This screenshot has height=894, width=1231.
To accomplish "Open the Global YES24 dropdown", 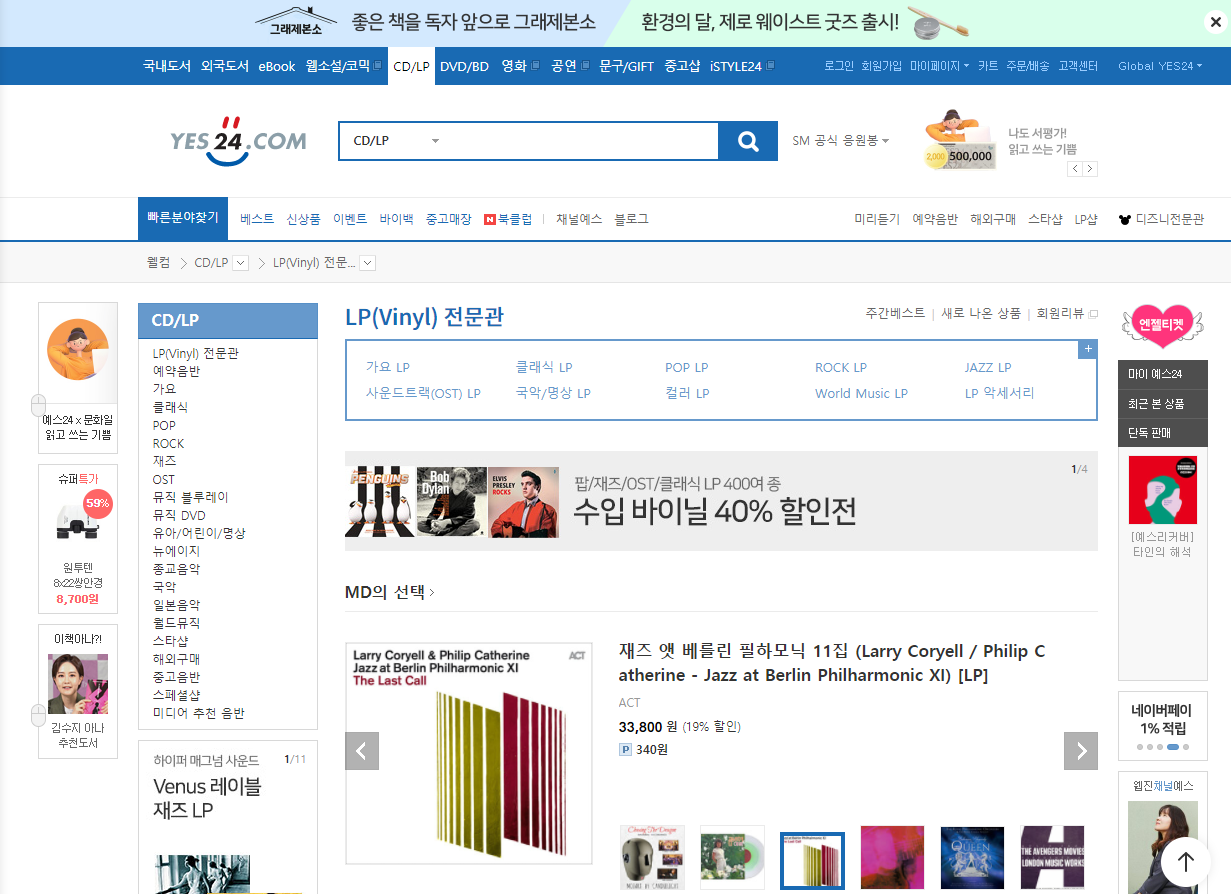I will point(1160,66).
